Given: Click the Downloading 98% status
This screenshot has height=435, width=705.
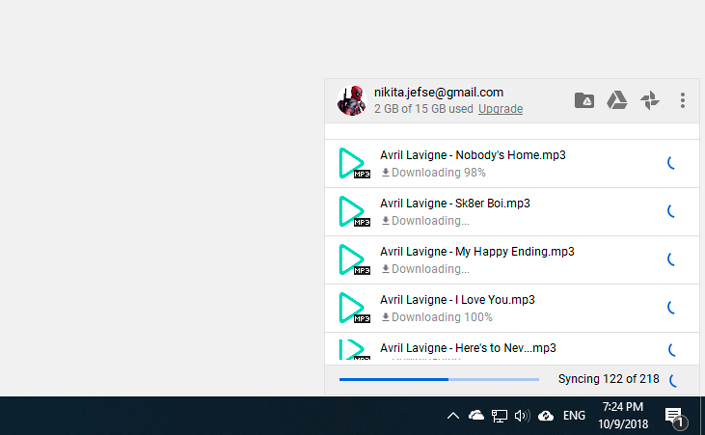Looking at the screenshot, I should tap(434, 173).
